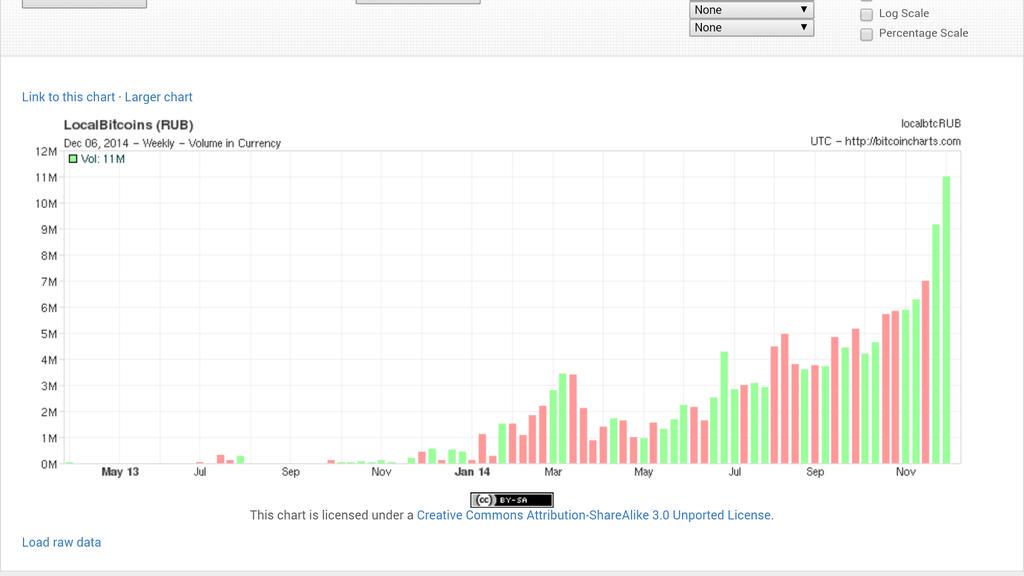Open the upper None dropdown
1024x576 pixels.
(x=751, y=10)
